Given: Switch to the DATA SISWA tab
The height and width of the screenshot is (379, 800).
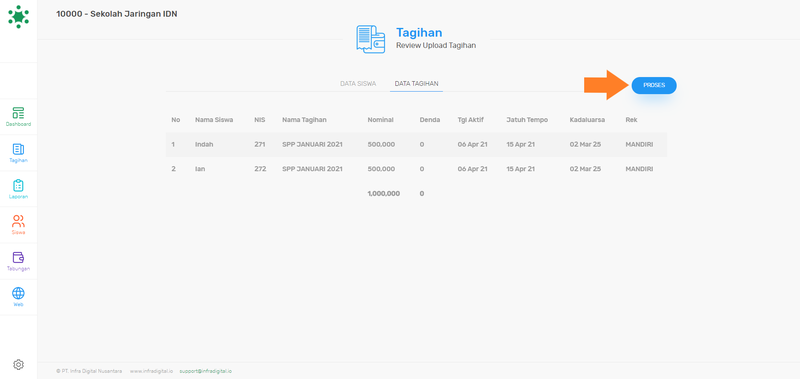Looking at the screenshot, I should (358, 84).
